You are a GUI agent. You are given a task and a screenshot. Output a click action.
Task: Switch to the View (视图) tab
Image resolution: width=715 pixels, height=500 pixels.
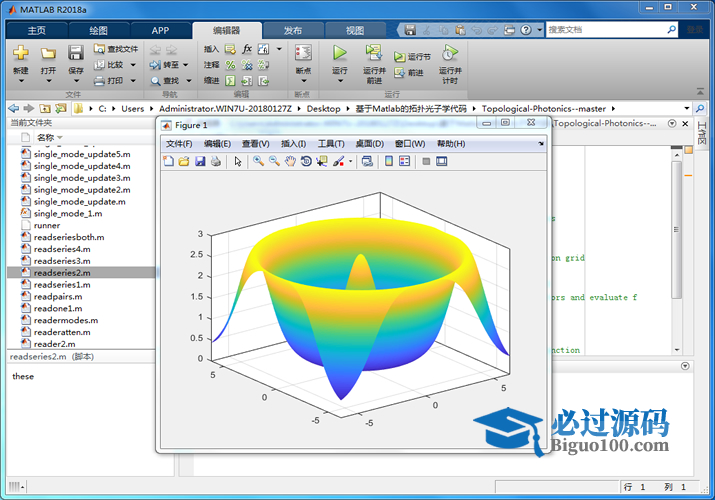pos(355,31)
